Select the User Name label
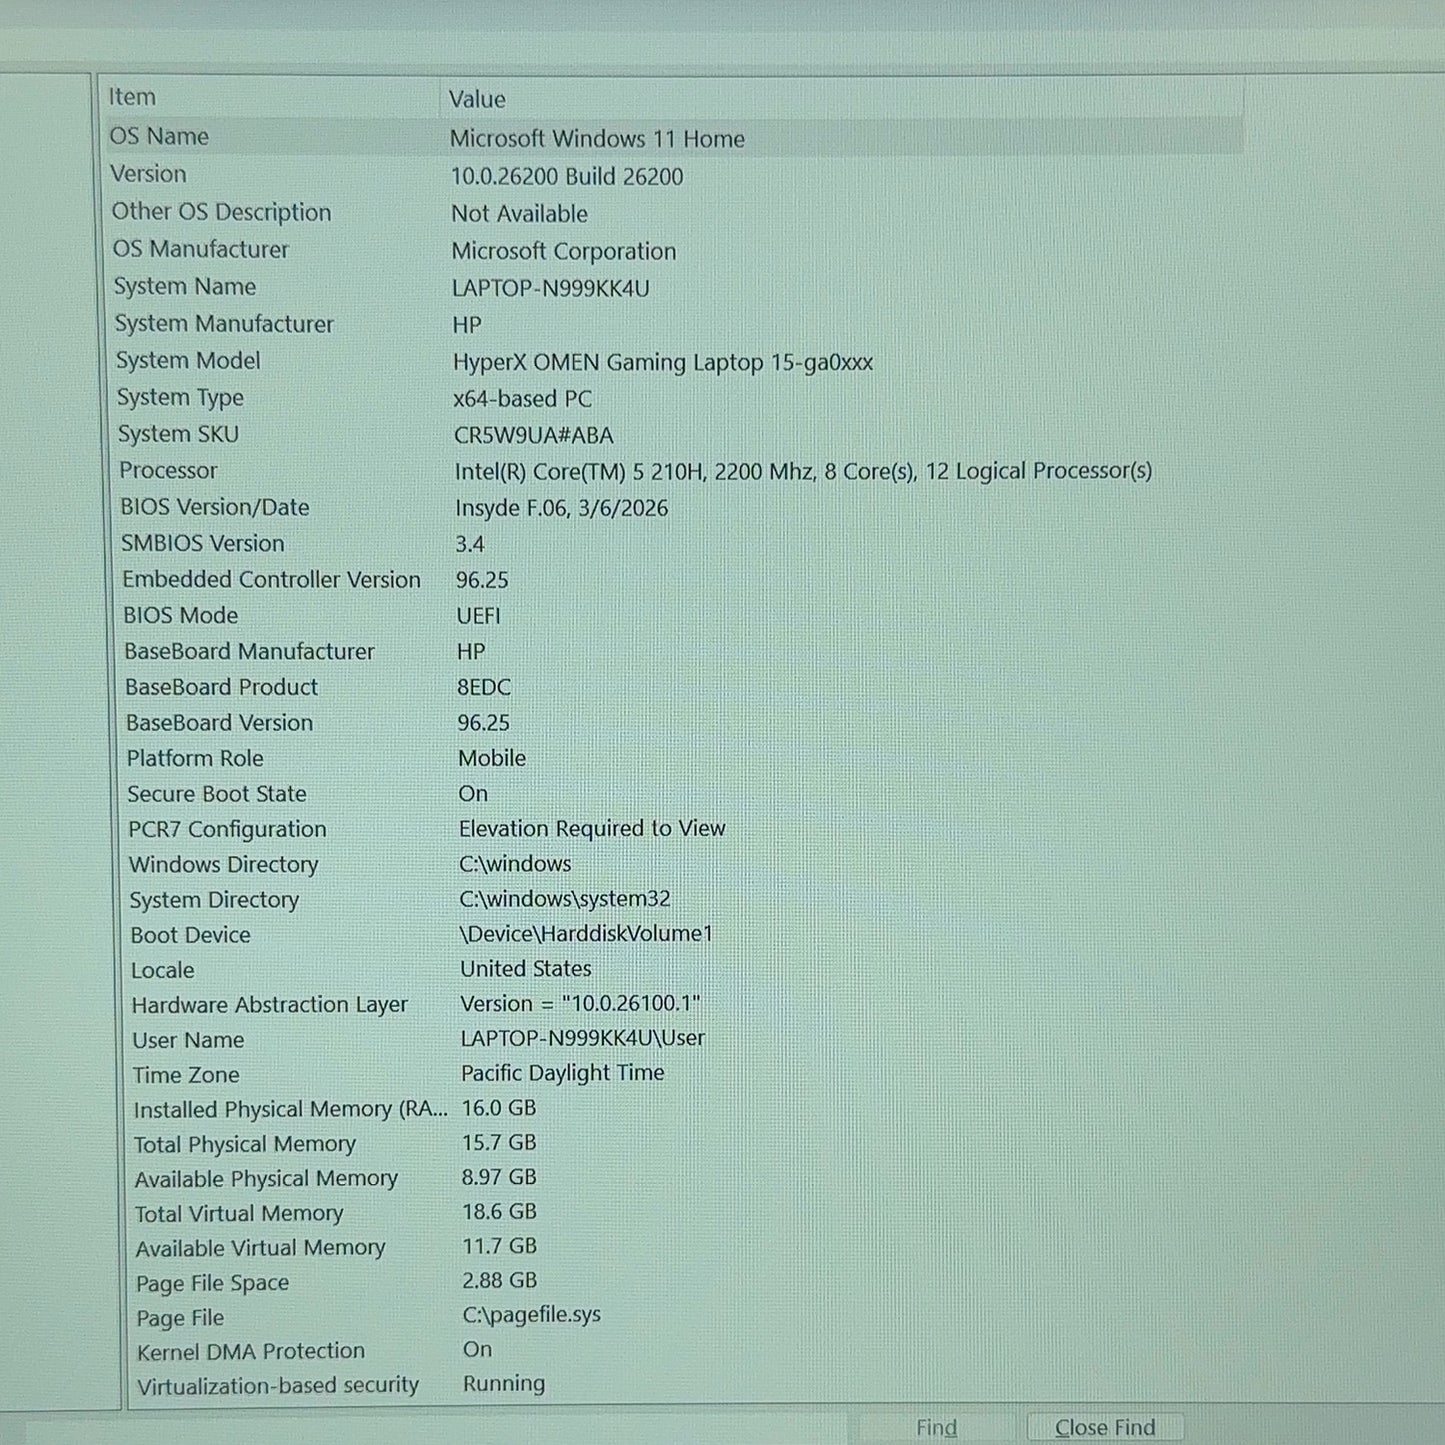 tap(188, 1040)
